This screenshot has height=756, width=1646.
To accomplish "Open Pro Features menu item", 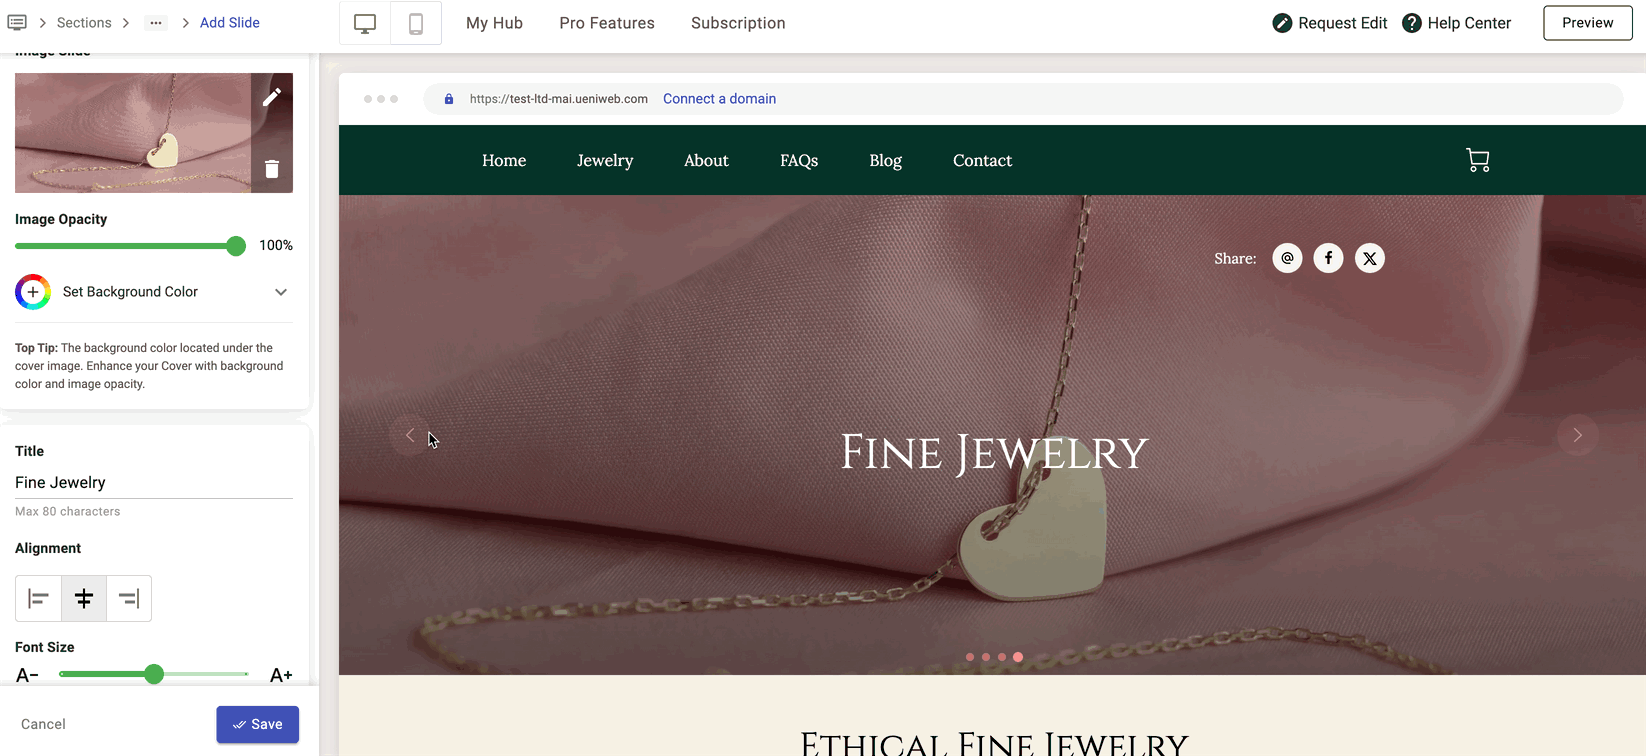I will (607, 23).
